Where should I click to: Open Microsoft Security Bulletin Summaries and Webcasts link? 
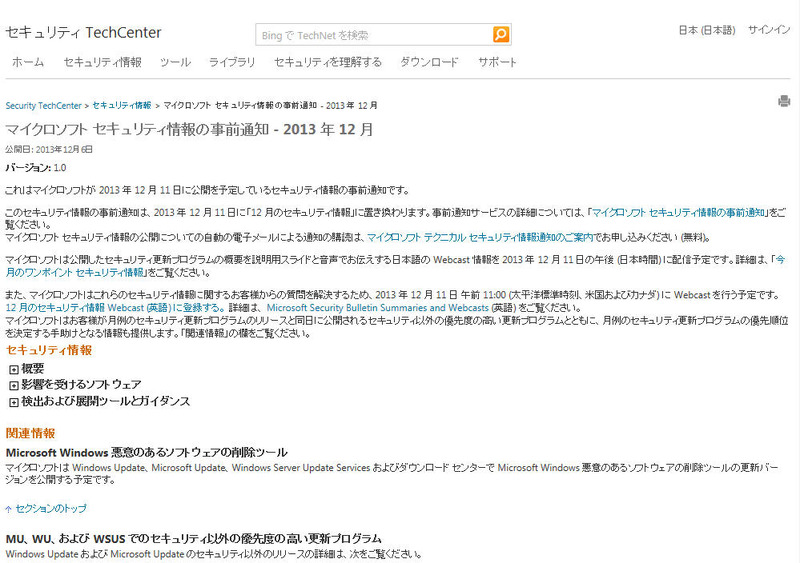pos(377,309)
